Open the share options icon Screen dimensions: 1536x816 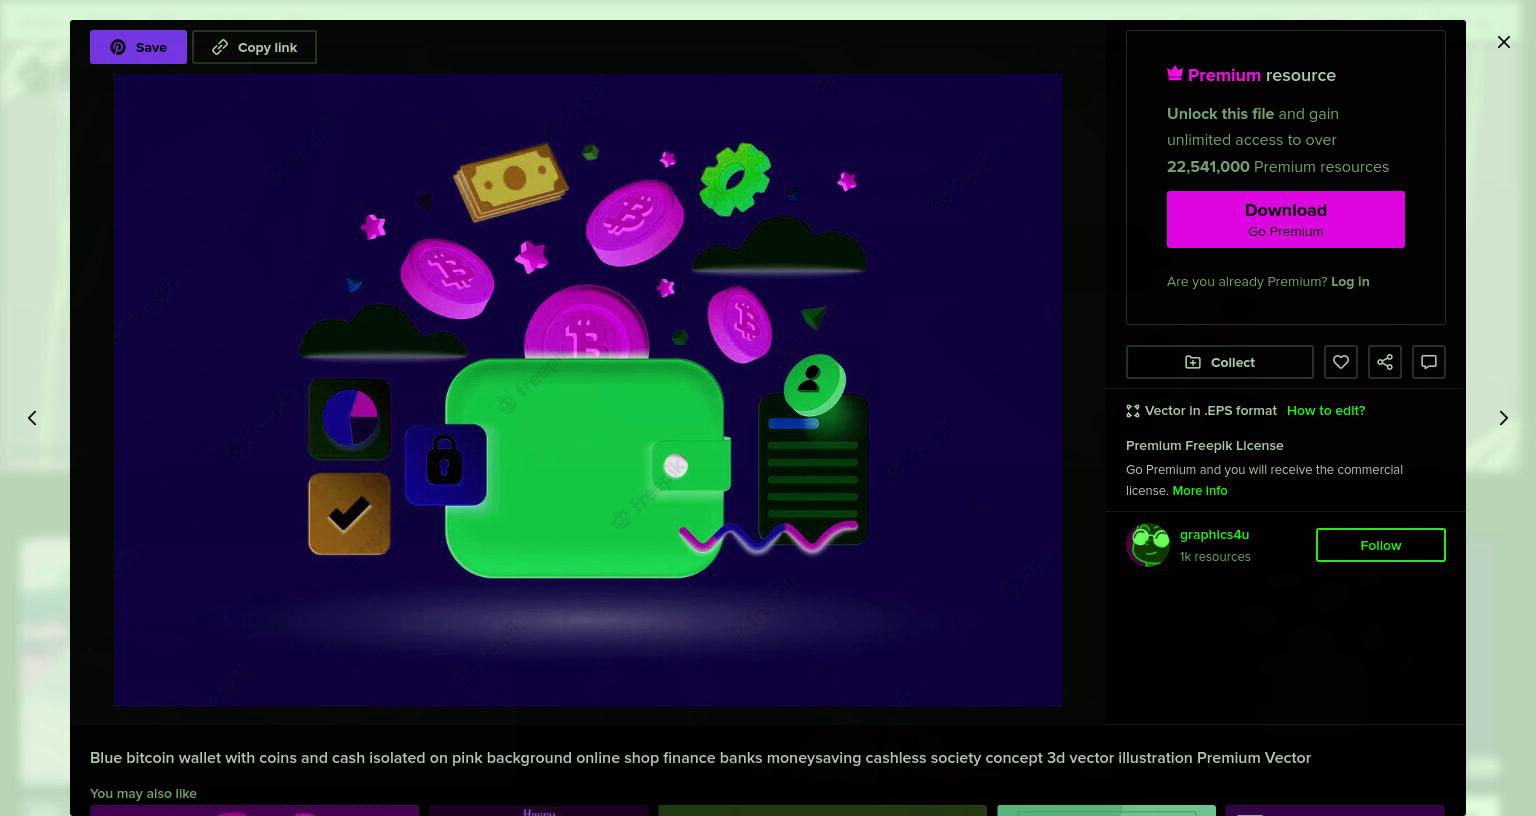point(1384,362)
